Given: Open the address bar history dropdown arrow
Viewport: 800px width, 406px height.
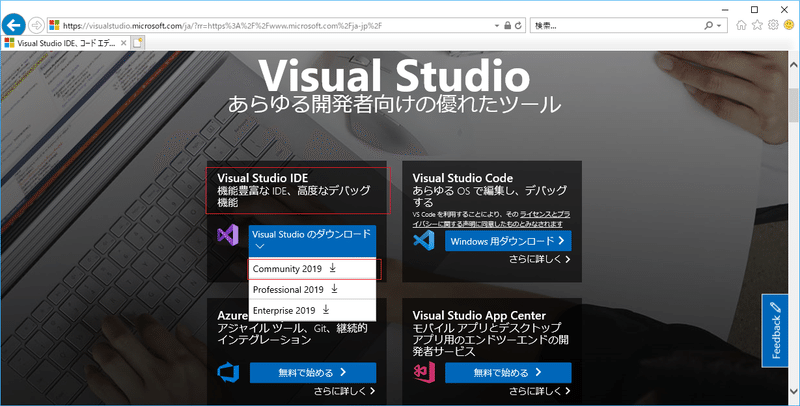Looking at the screenshot, I should [x=497, y=26].
